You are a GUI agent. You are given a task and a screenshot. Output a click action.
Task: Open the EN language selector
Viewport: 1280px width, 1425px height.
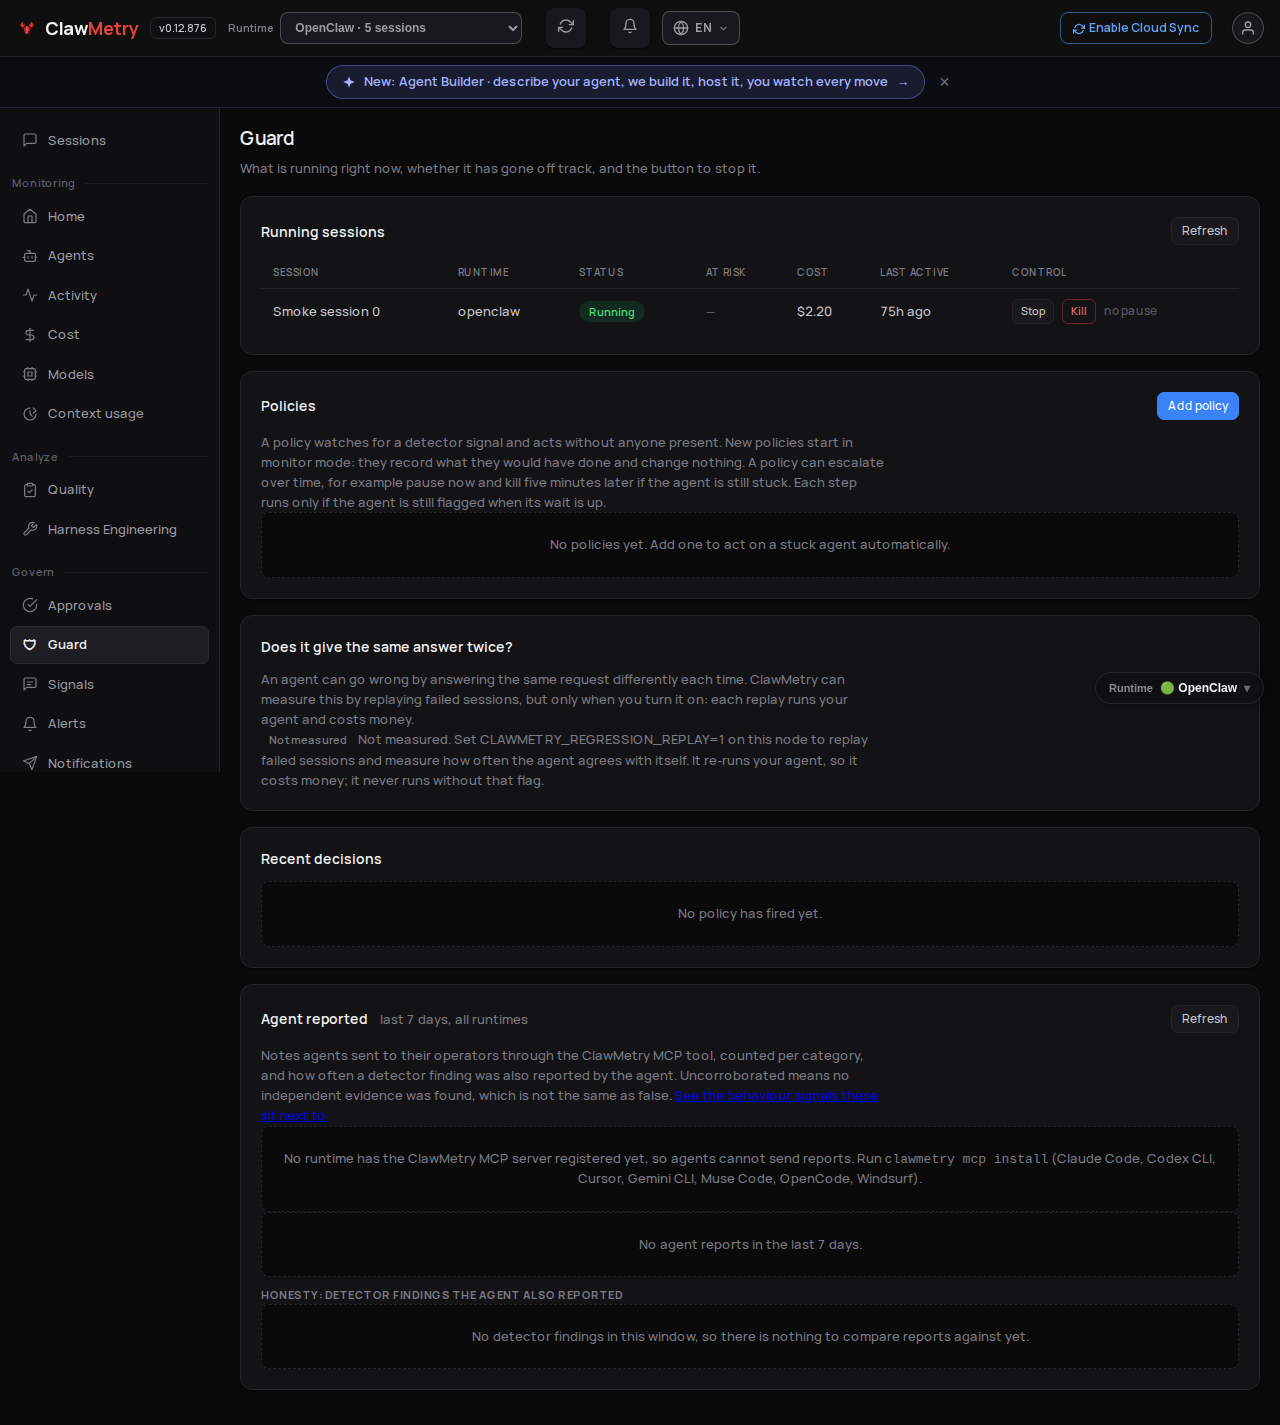tap(701, 28)
